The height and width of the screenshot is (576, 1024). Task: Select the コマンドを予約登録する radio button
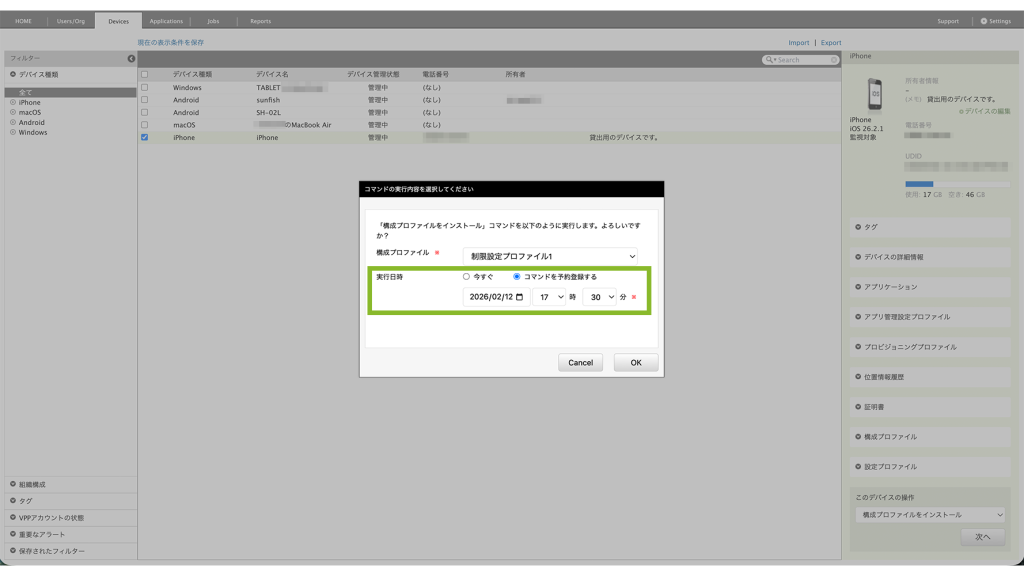pyautogui.click(x=517, y=277)
